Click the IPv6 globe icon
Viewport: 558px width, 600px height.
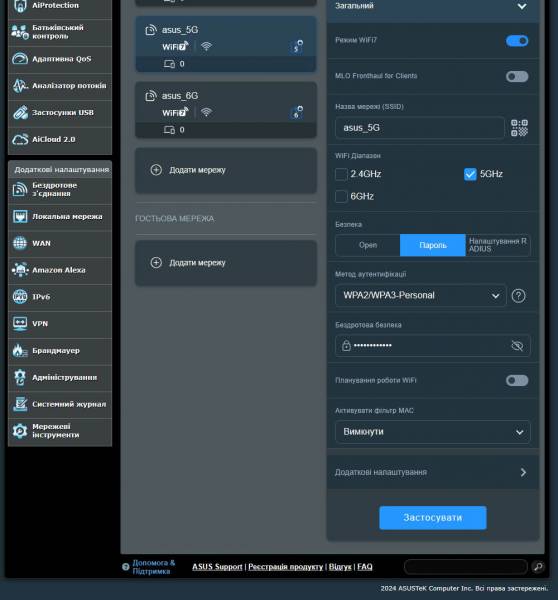pyautogui.click(x=20, y=297)
